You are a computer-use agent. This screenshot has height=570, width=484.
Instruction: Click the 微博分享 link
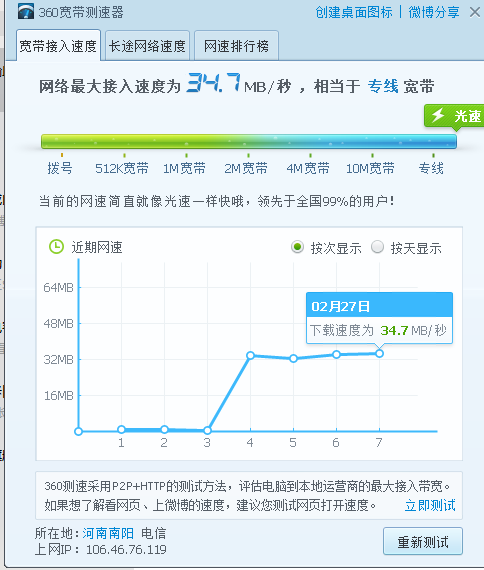434,12
